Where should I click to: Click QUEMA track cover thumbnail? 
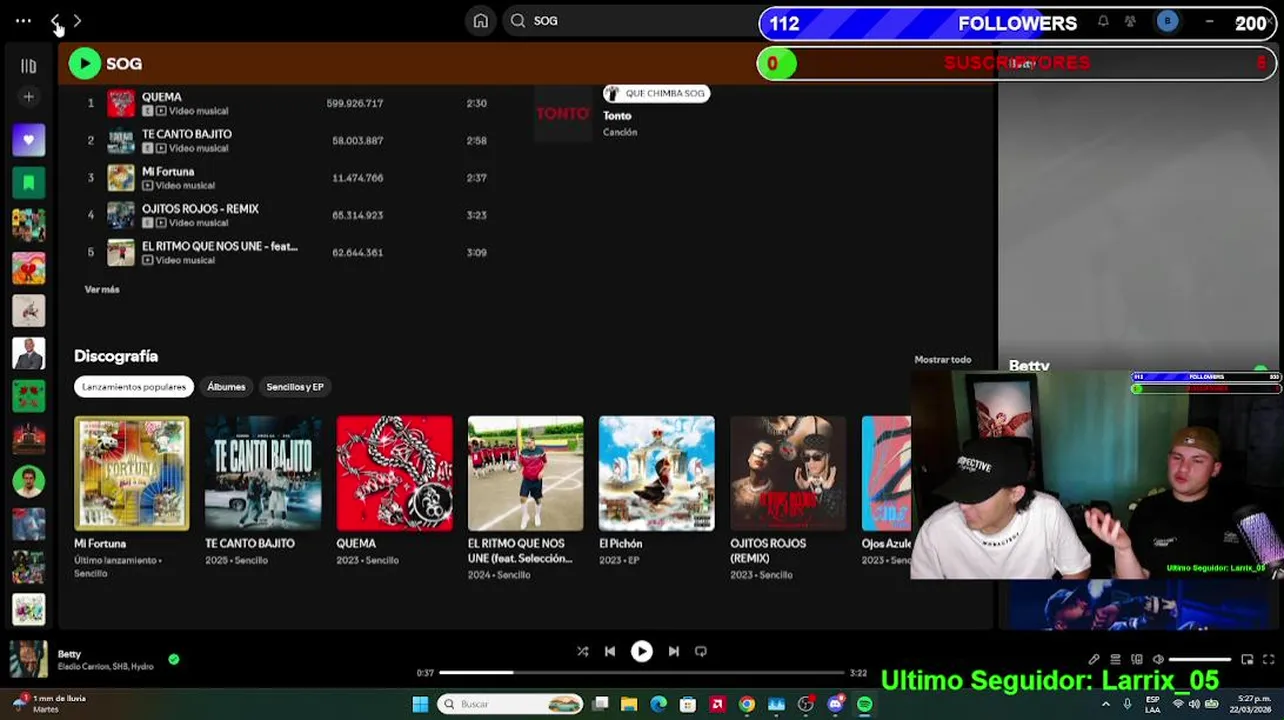pos(121,103)
